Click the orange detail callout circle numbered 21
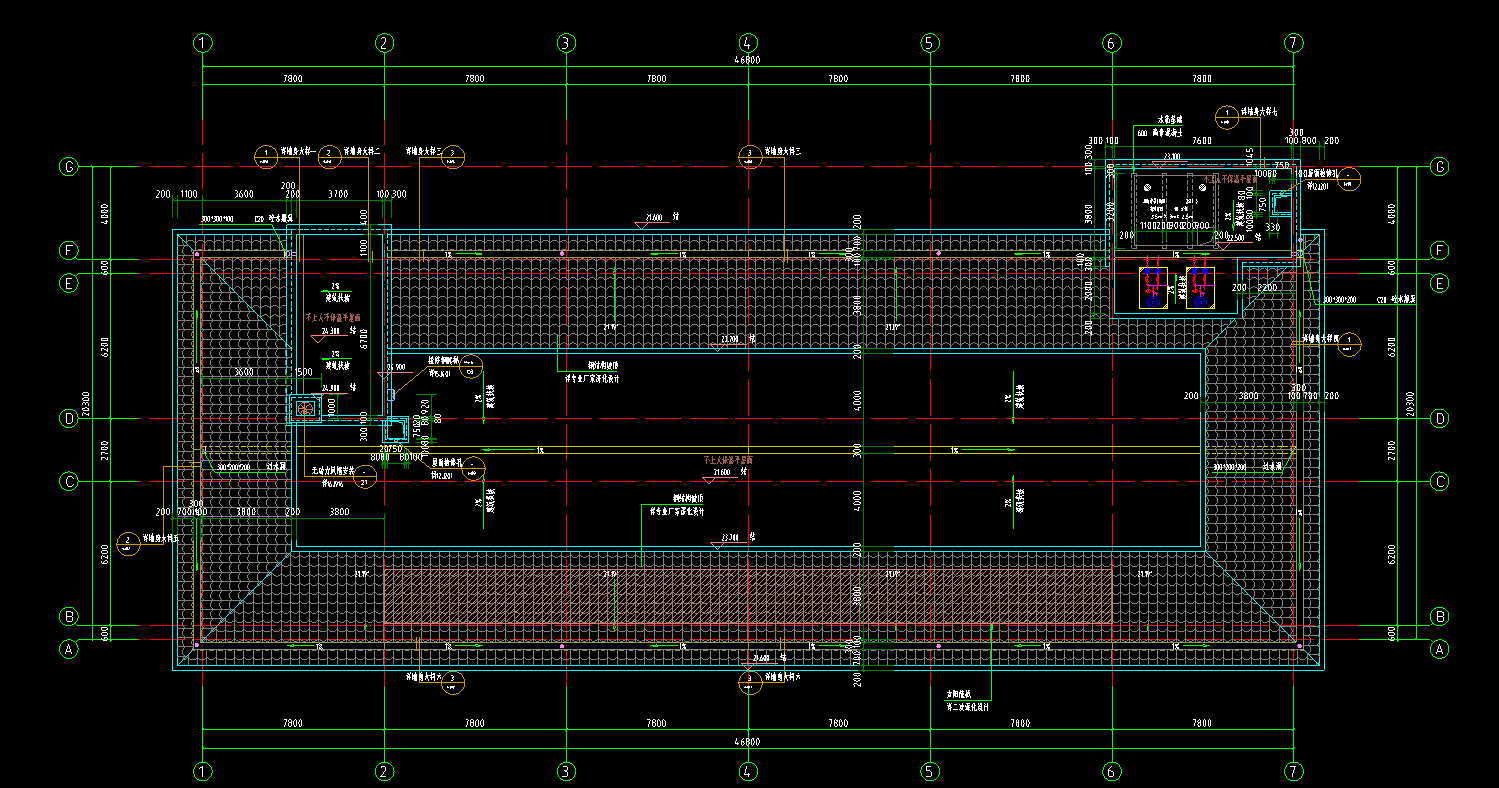1499x788 pixels. point(366,483)
